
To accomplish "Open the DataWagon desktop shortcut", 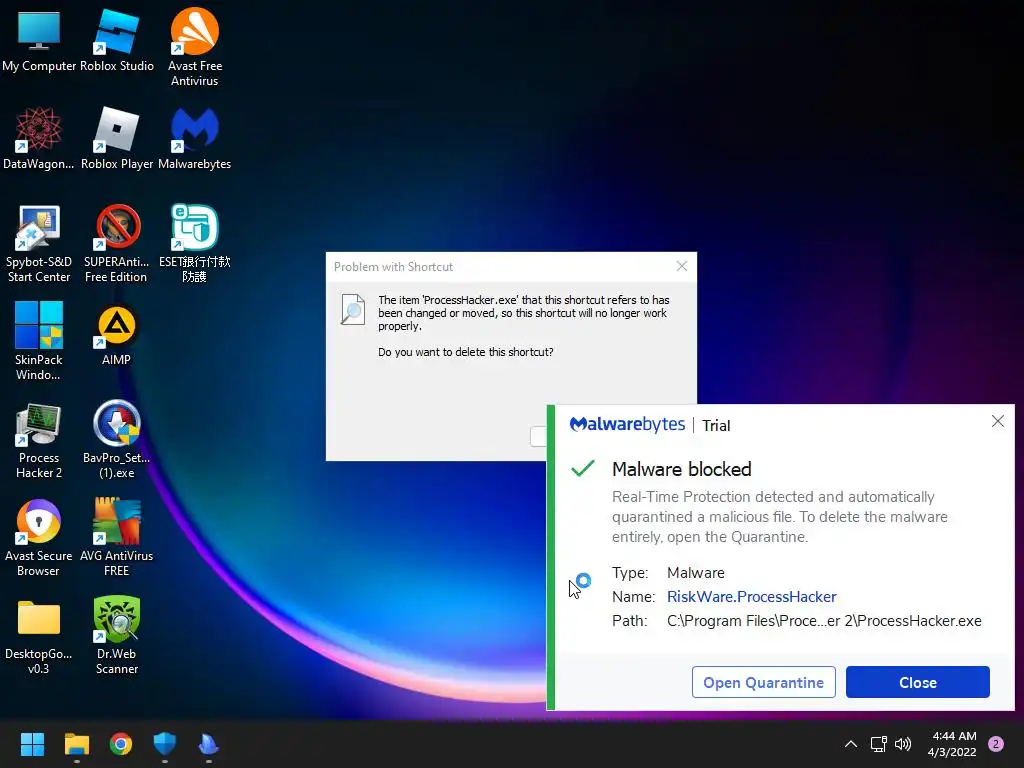I will tap(39, 138).
